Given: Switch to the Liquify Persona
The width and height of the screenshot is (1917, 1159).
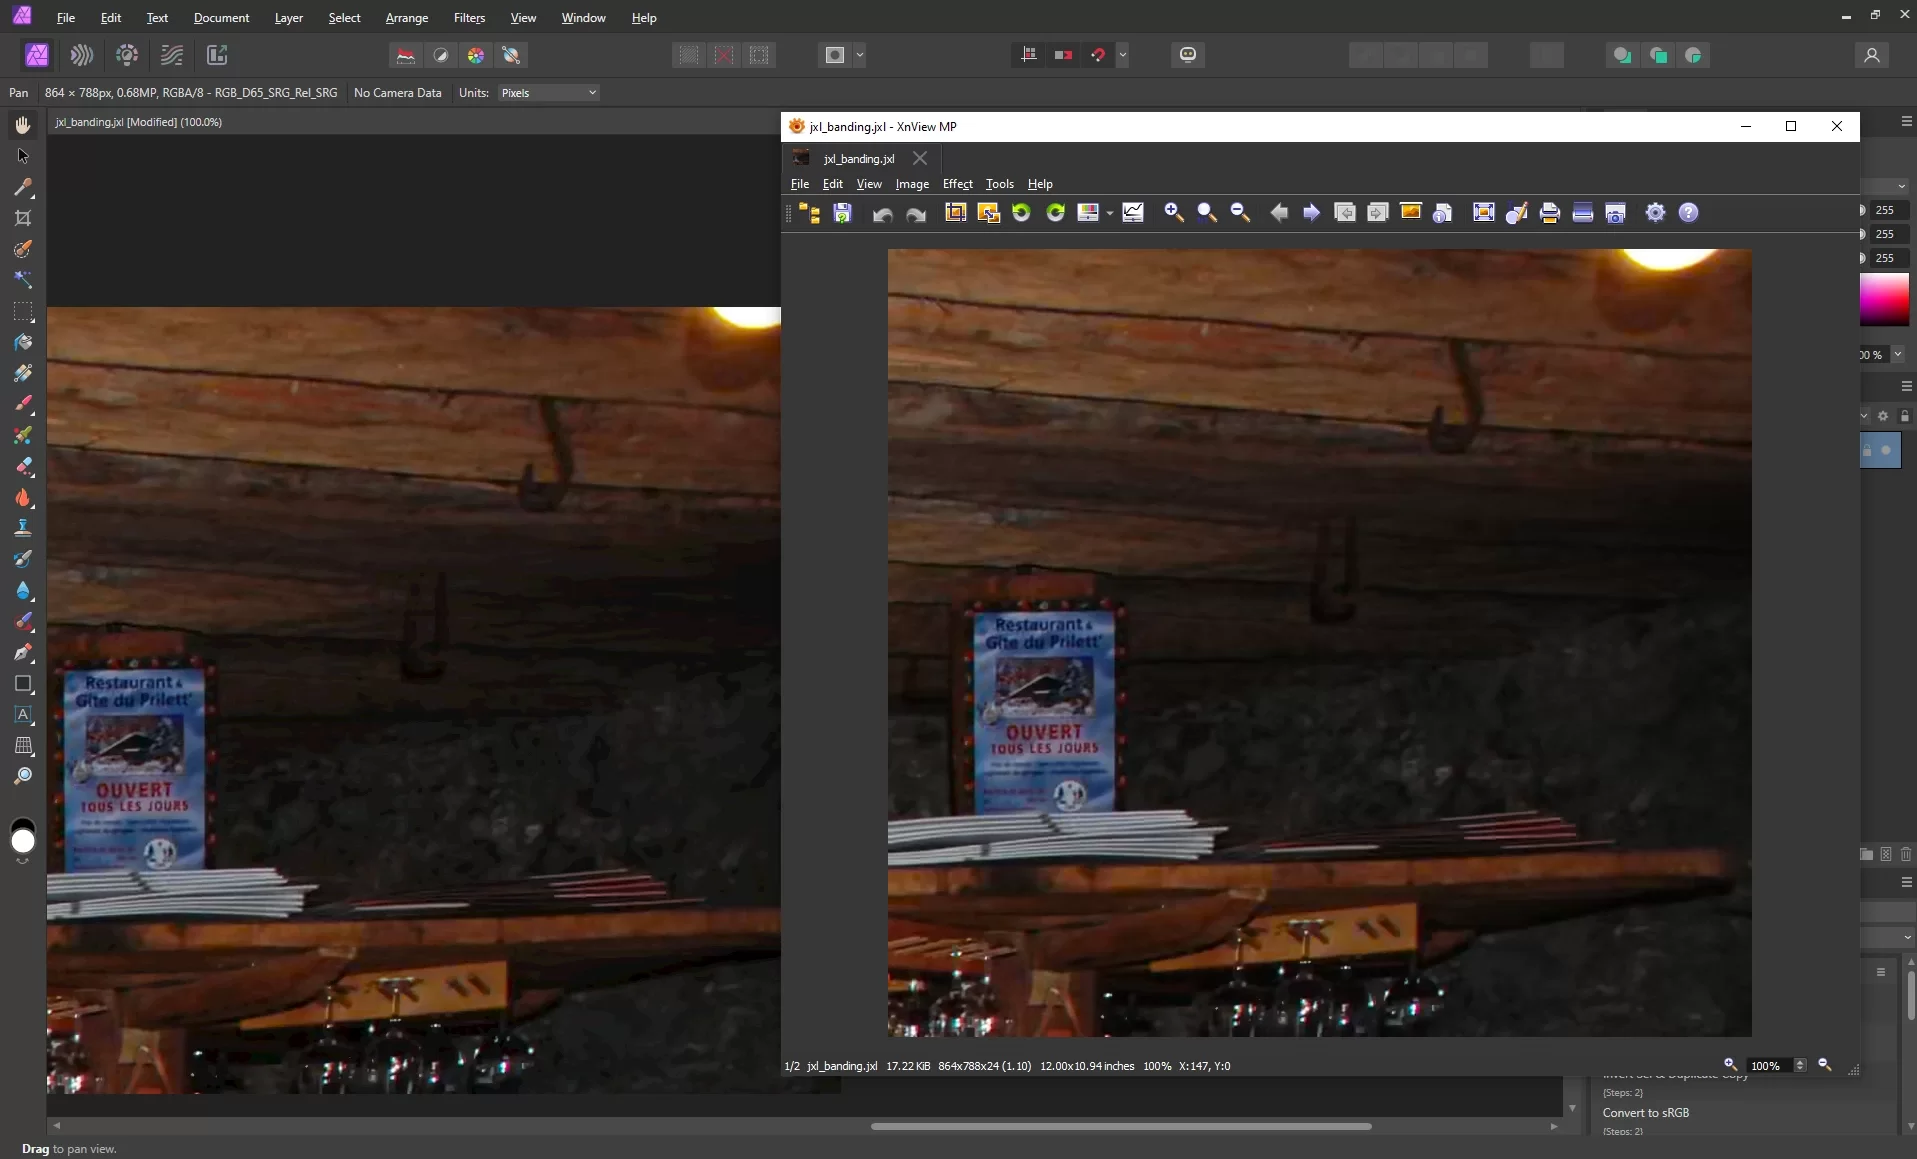Looking at the screenshot, I should coord(82,55).
